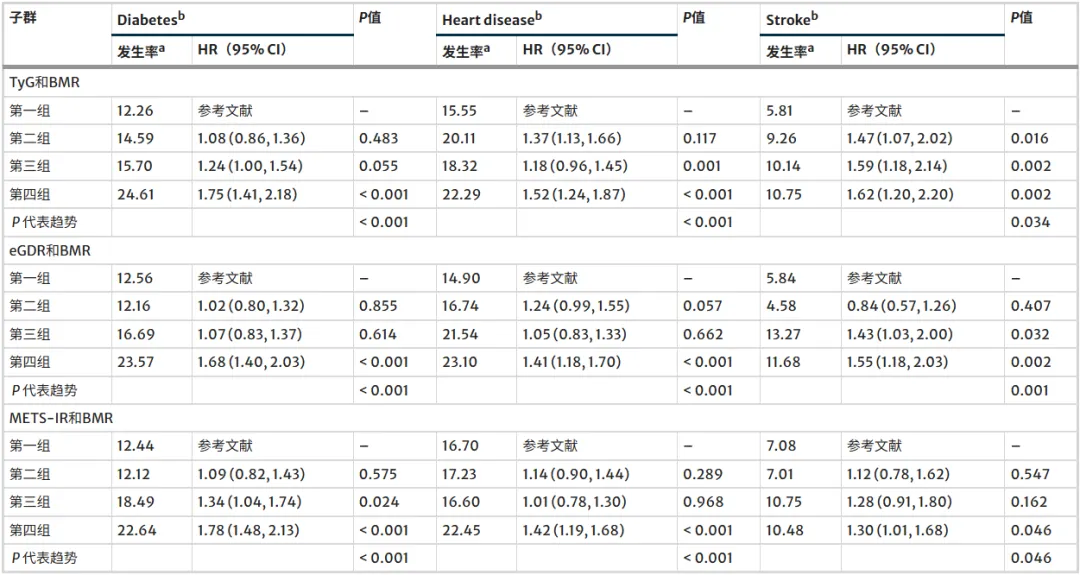1080x575 pixels.
Task: Click the Heart disease column header
Action: 492,19
